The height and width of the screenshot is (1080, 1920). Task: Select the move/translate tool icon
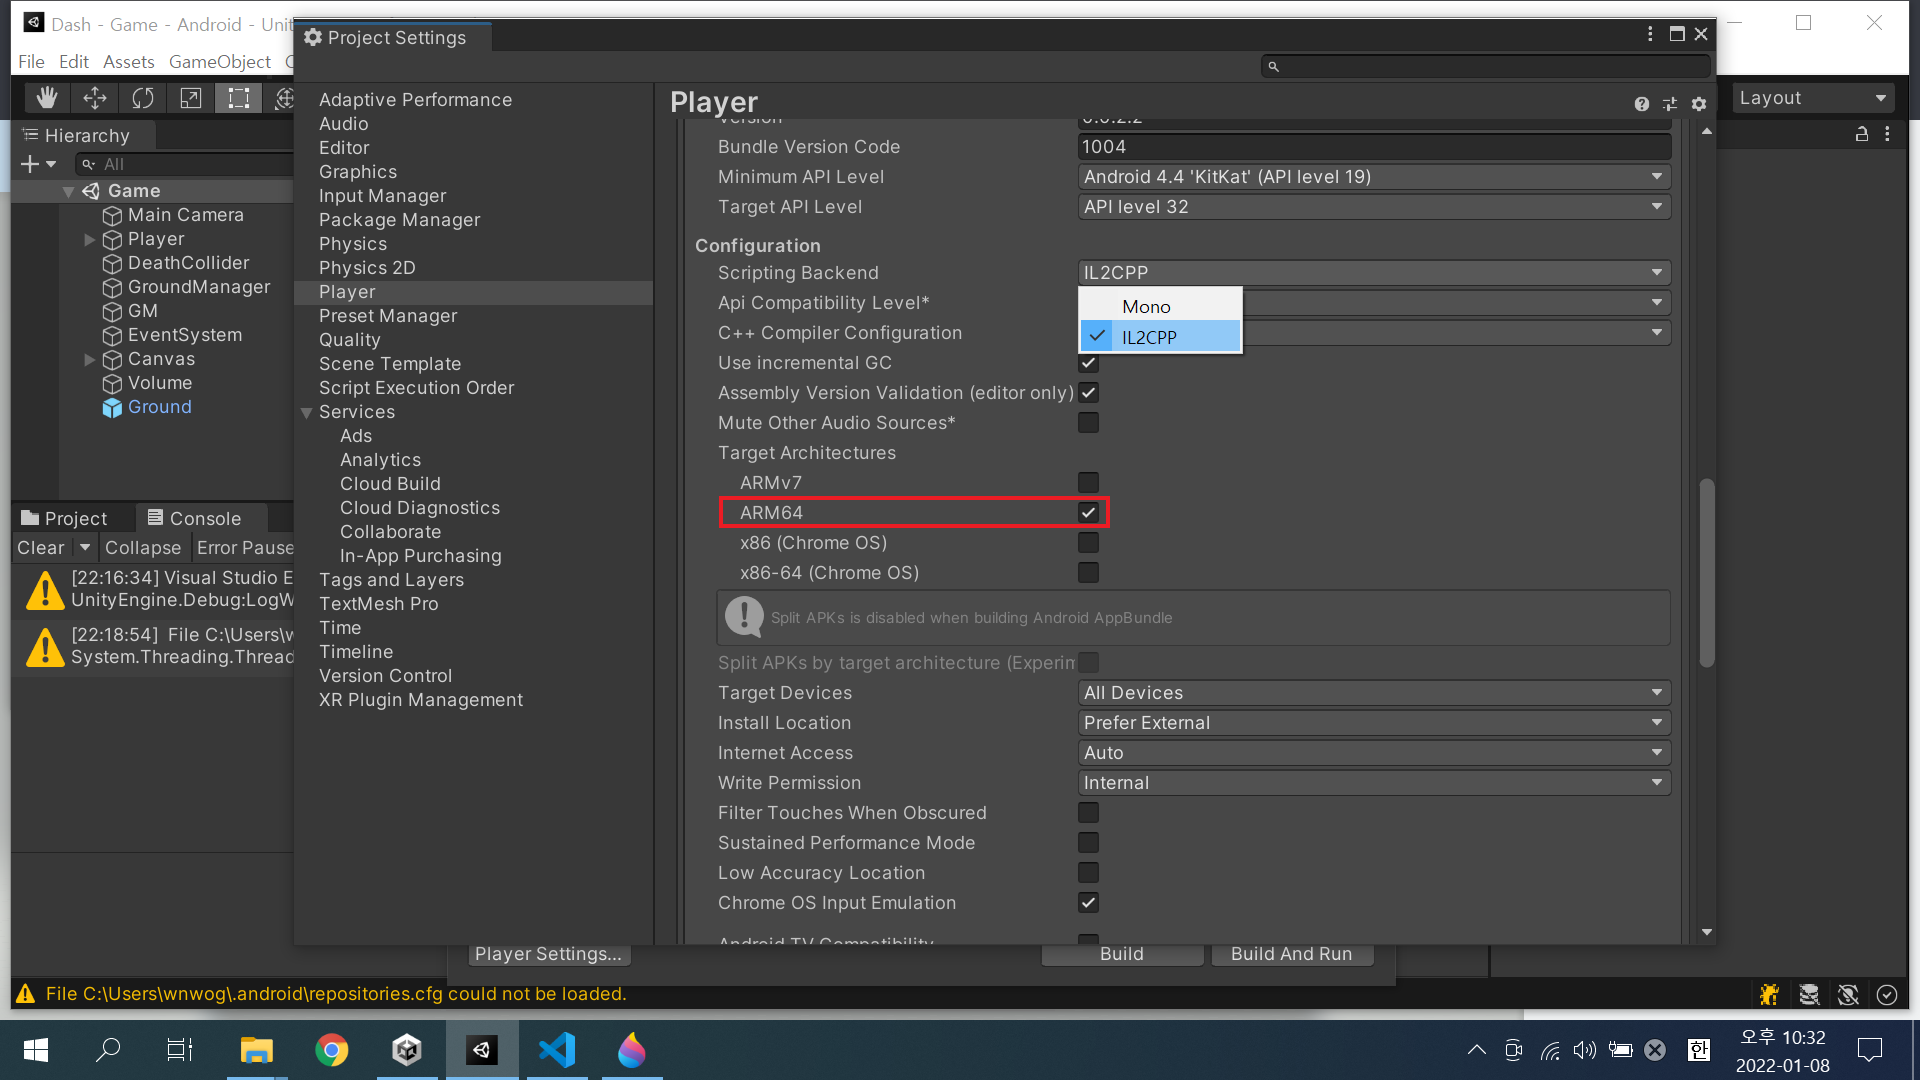96,99
